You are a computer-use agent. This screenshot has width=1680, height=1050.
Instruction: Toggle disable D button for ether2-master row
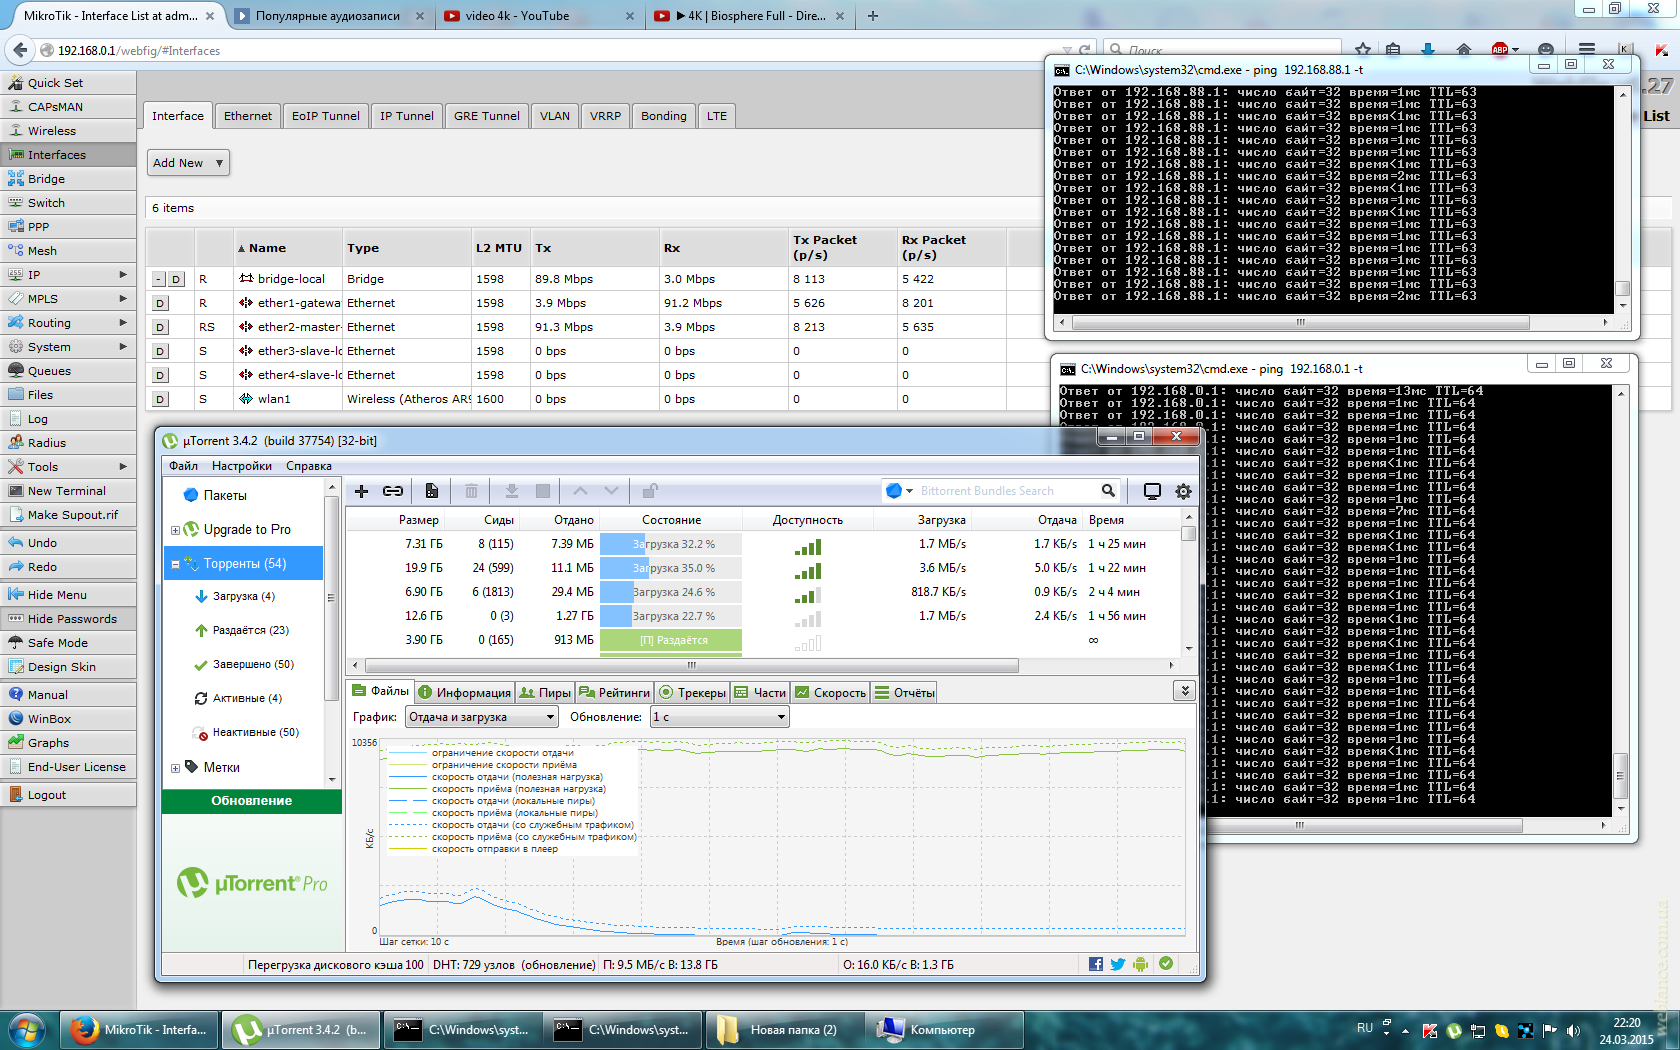pyautogui.click(x=160, y=328)
